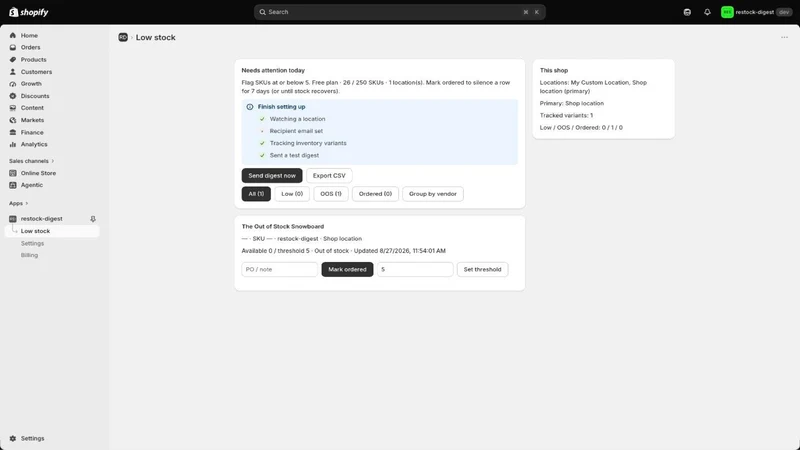Viewport: 800px width, 450px height.
Task: Open the Products tag icon
Action: (13, 60)
